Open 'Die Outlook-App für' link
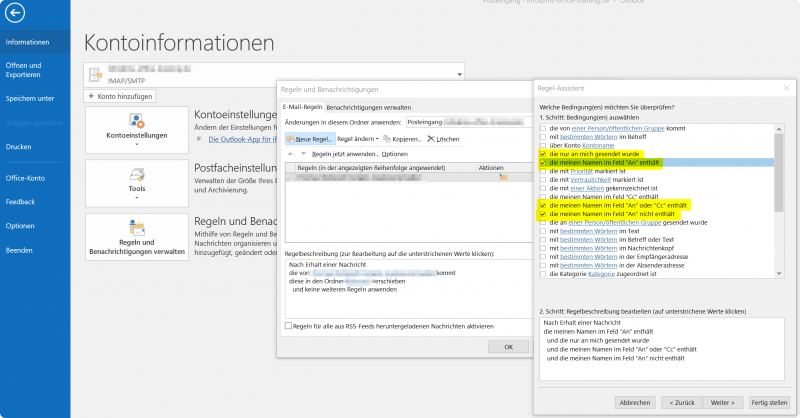This screenshot has width=800, height=418. pyautogui.click(x=243, y=139)
